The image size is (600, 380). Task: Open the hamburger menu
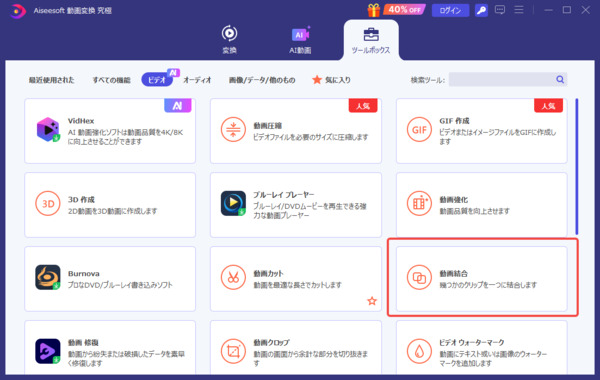coord(519,10)
